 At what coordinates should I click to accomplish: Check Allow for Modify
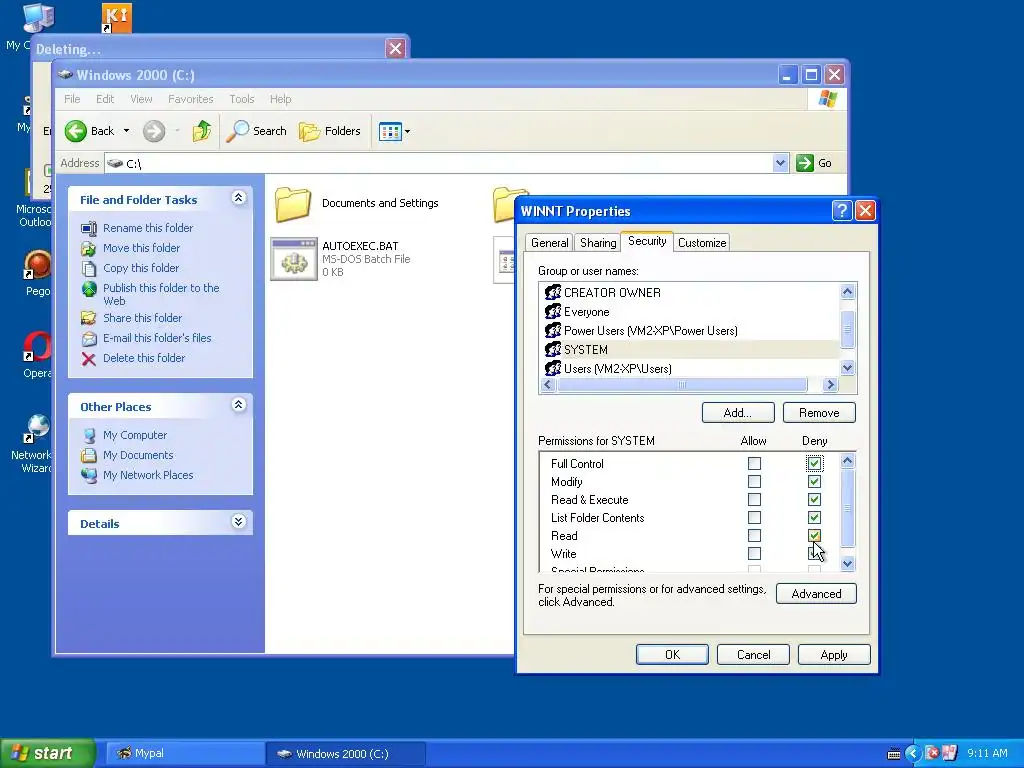click(754, 482)
